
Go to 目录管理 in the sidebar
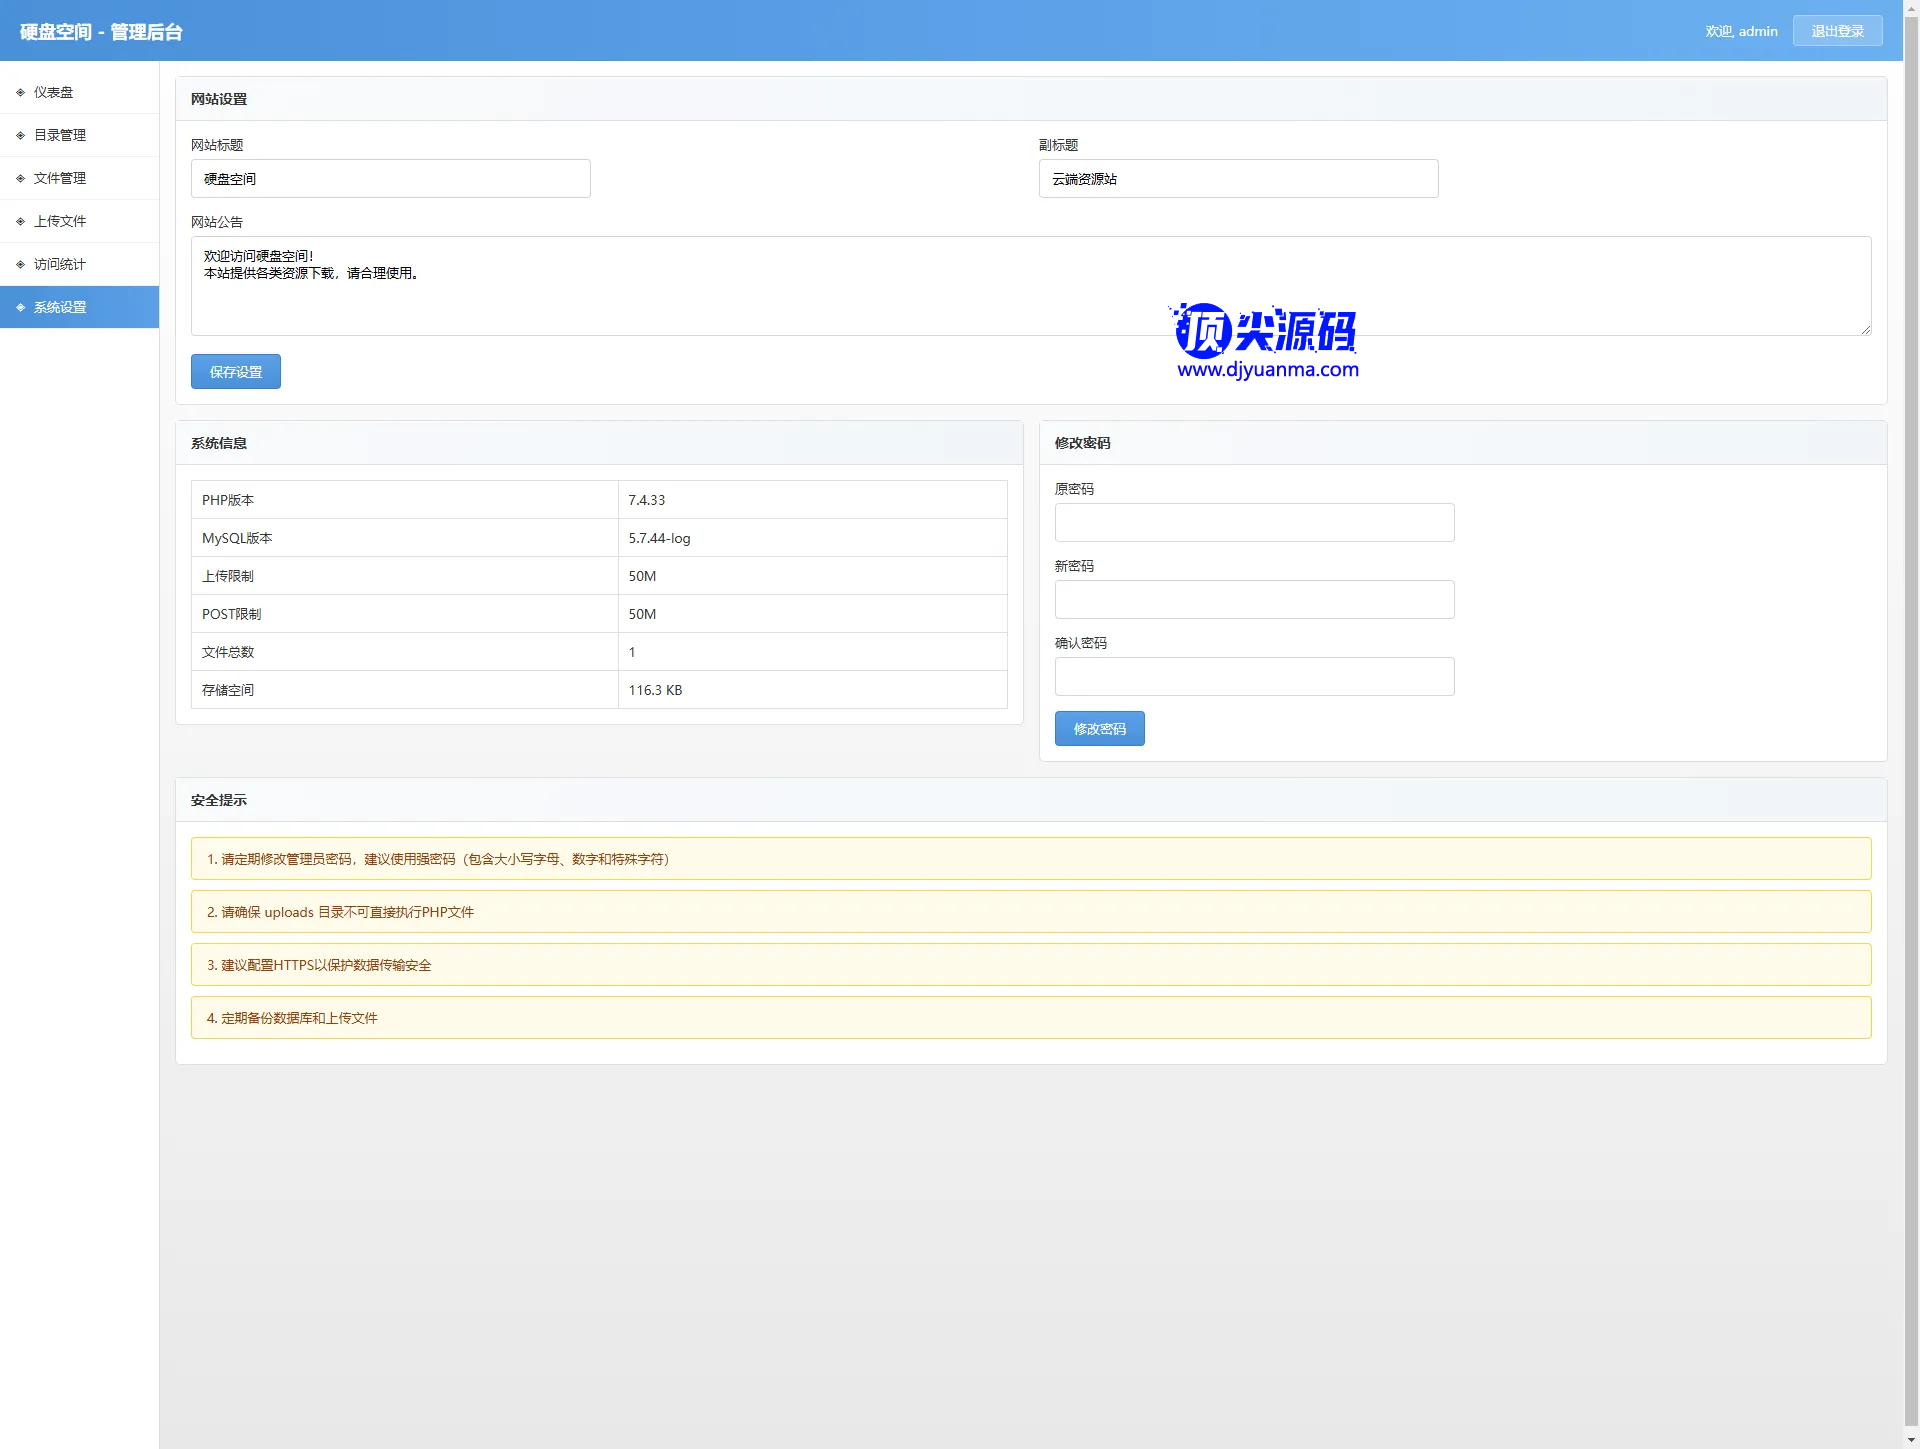[60, 135]
